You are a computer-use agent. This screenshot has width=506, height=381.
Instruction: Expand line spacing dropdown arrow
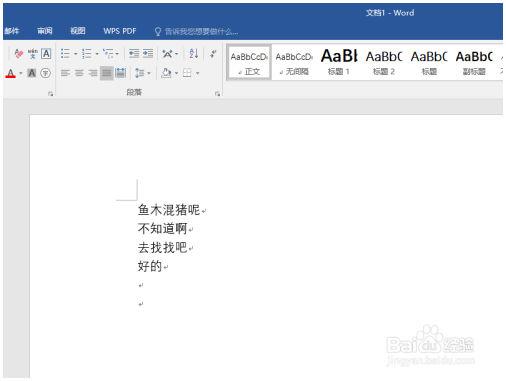pos(149,73)
